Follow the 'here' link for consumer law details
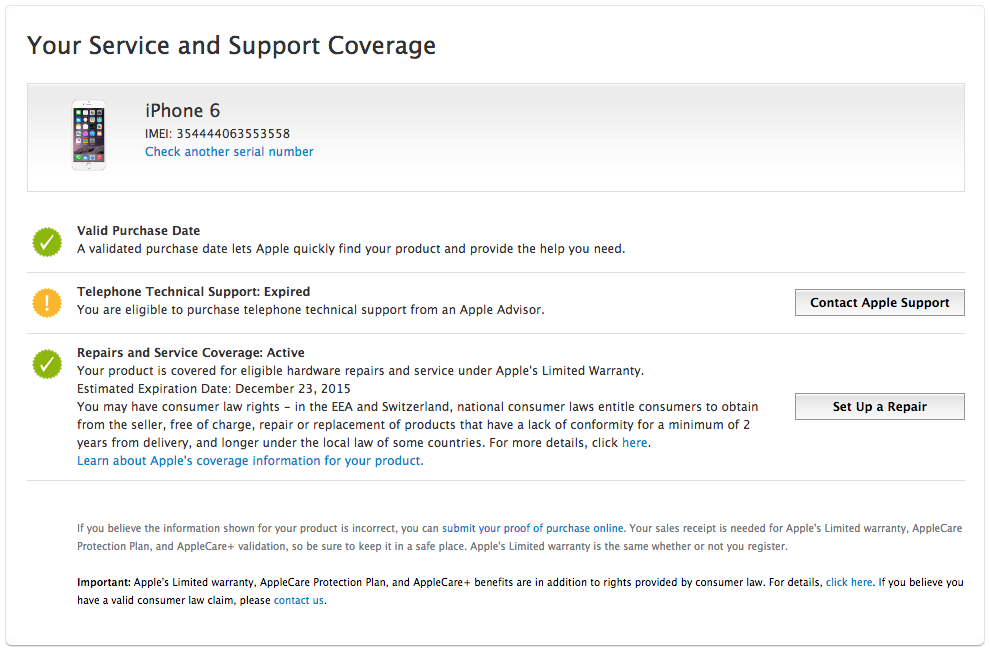Viewport: 990px width, 651px height. [634, 443]
